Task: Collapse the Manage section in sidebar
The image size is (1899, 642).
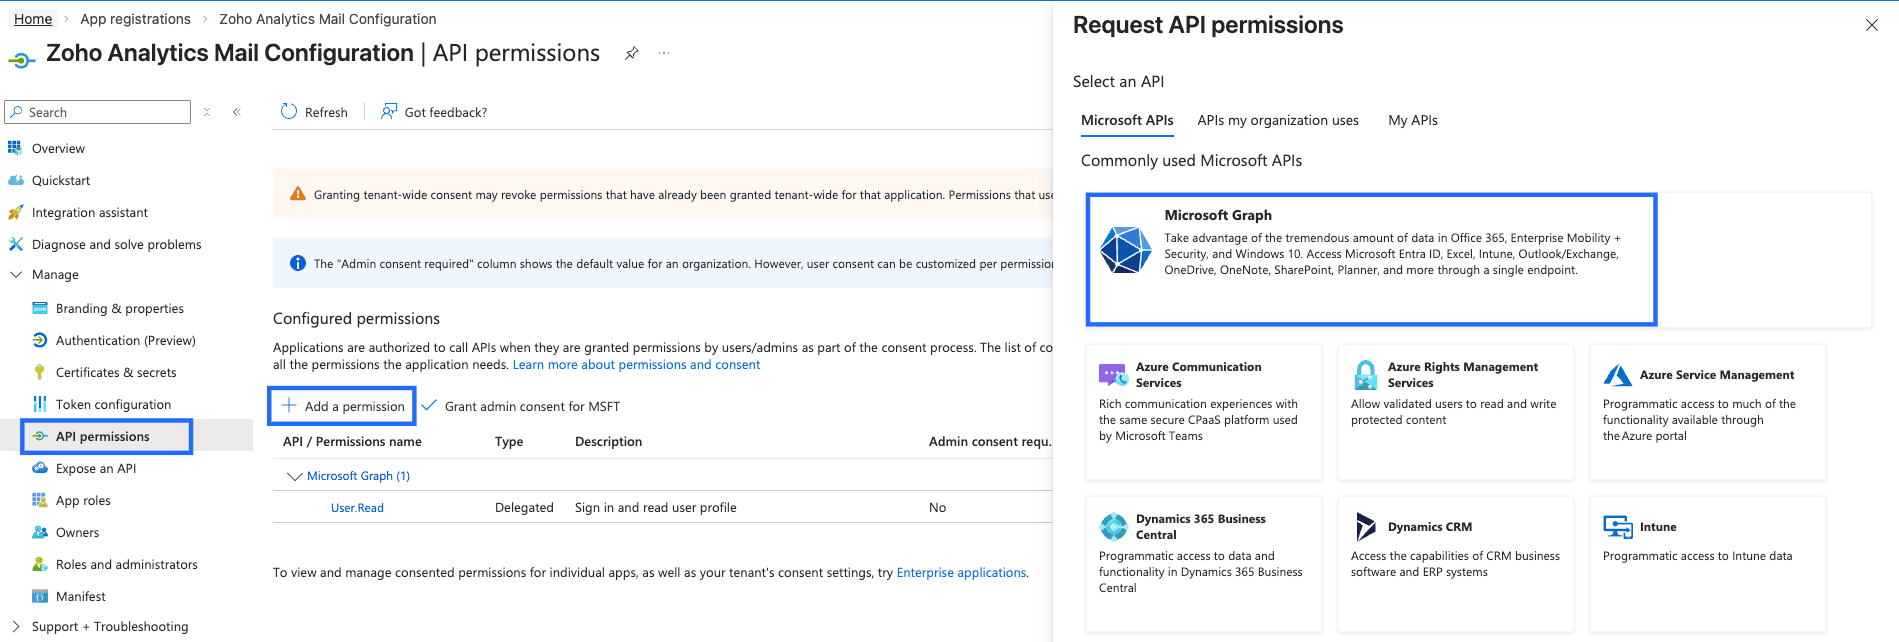Action: pyautogui.click(x=16, y=275)
